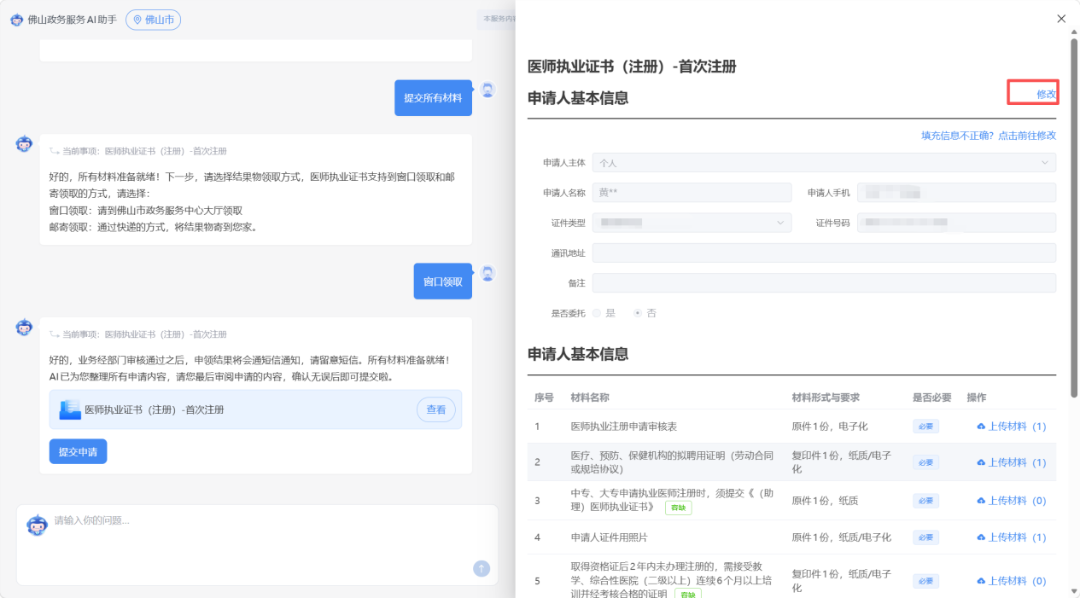The height and width of the screenshot is (598, 1080).
Task: Click the robot icon in chat input box
Action: click(x=37, y=525)
